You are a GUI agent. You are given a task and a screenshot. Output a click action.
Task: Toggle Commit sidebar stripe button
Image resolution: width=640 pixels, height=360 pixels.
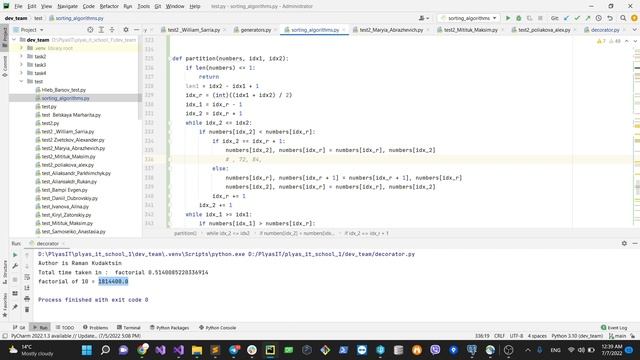4,66
